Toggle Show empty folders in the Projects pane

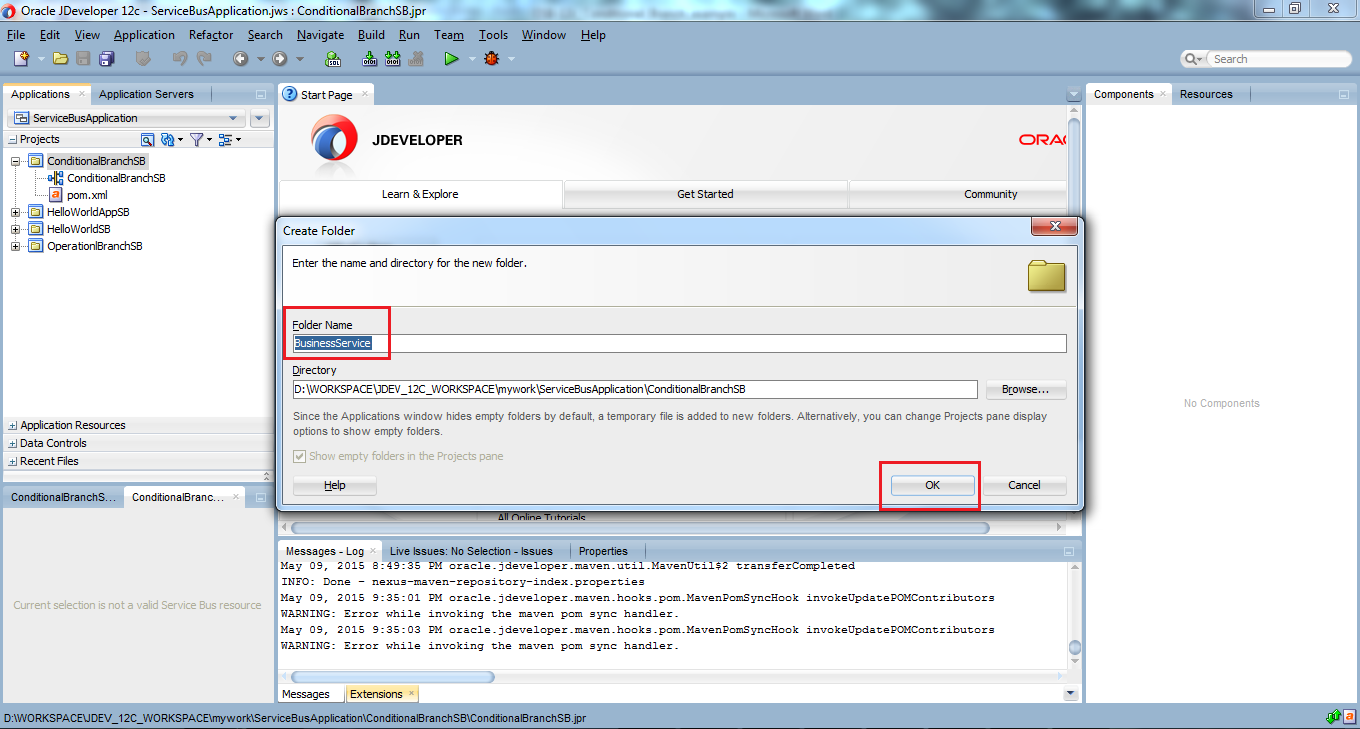point(300,456)
